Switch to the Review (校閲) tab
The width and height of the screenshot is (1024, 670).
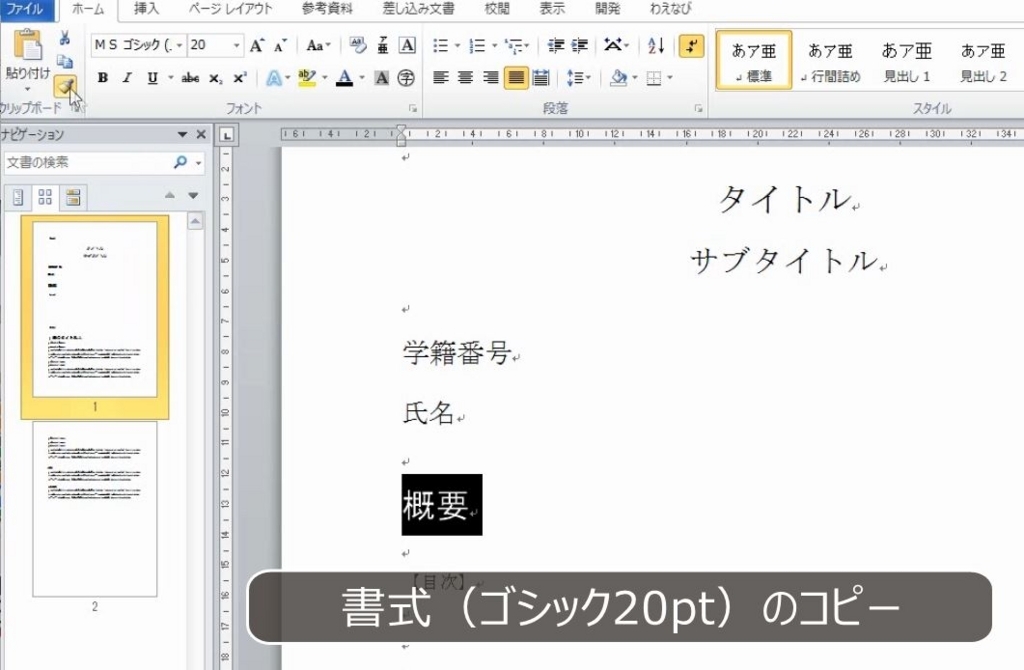[x=497, y=8]
